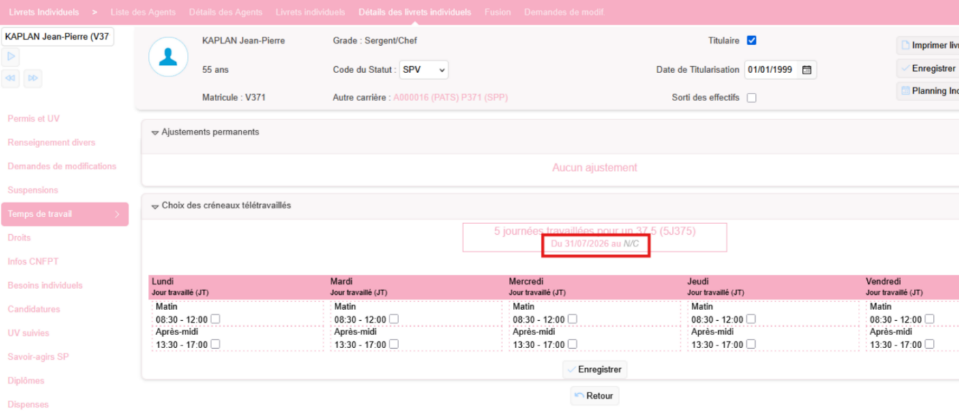The image size is (959, 413).
Task: Open the Fusion tab
Action: 497,12
